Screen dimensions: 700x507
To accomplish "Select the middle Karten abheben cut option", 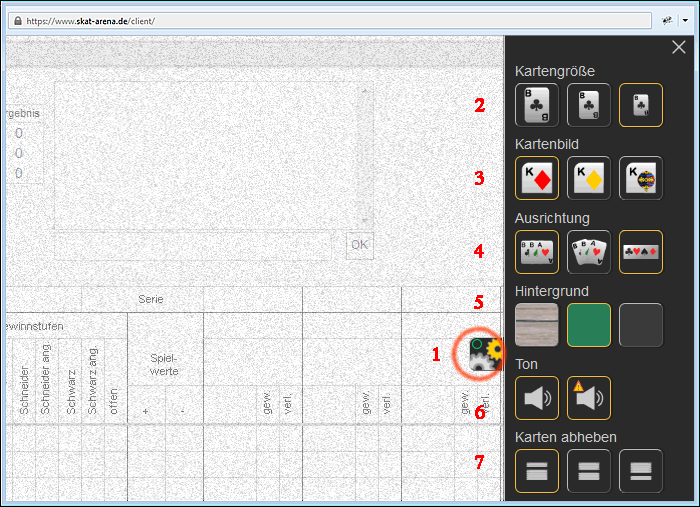I will point(588,471).
